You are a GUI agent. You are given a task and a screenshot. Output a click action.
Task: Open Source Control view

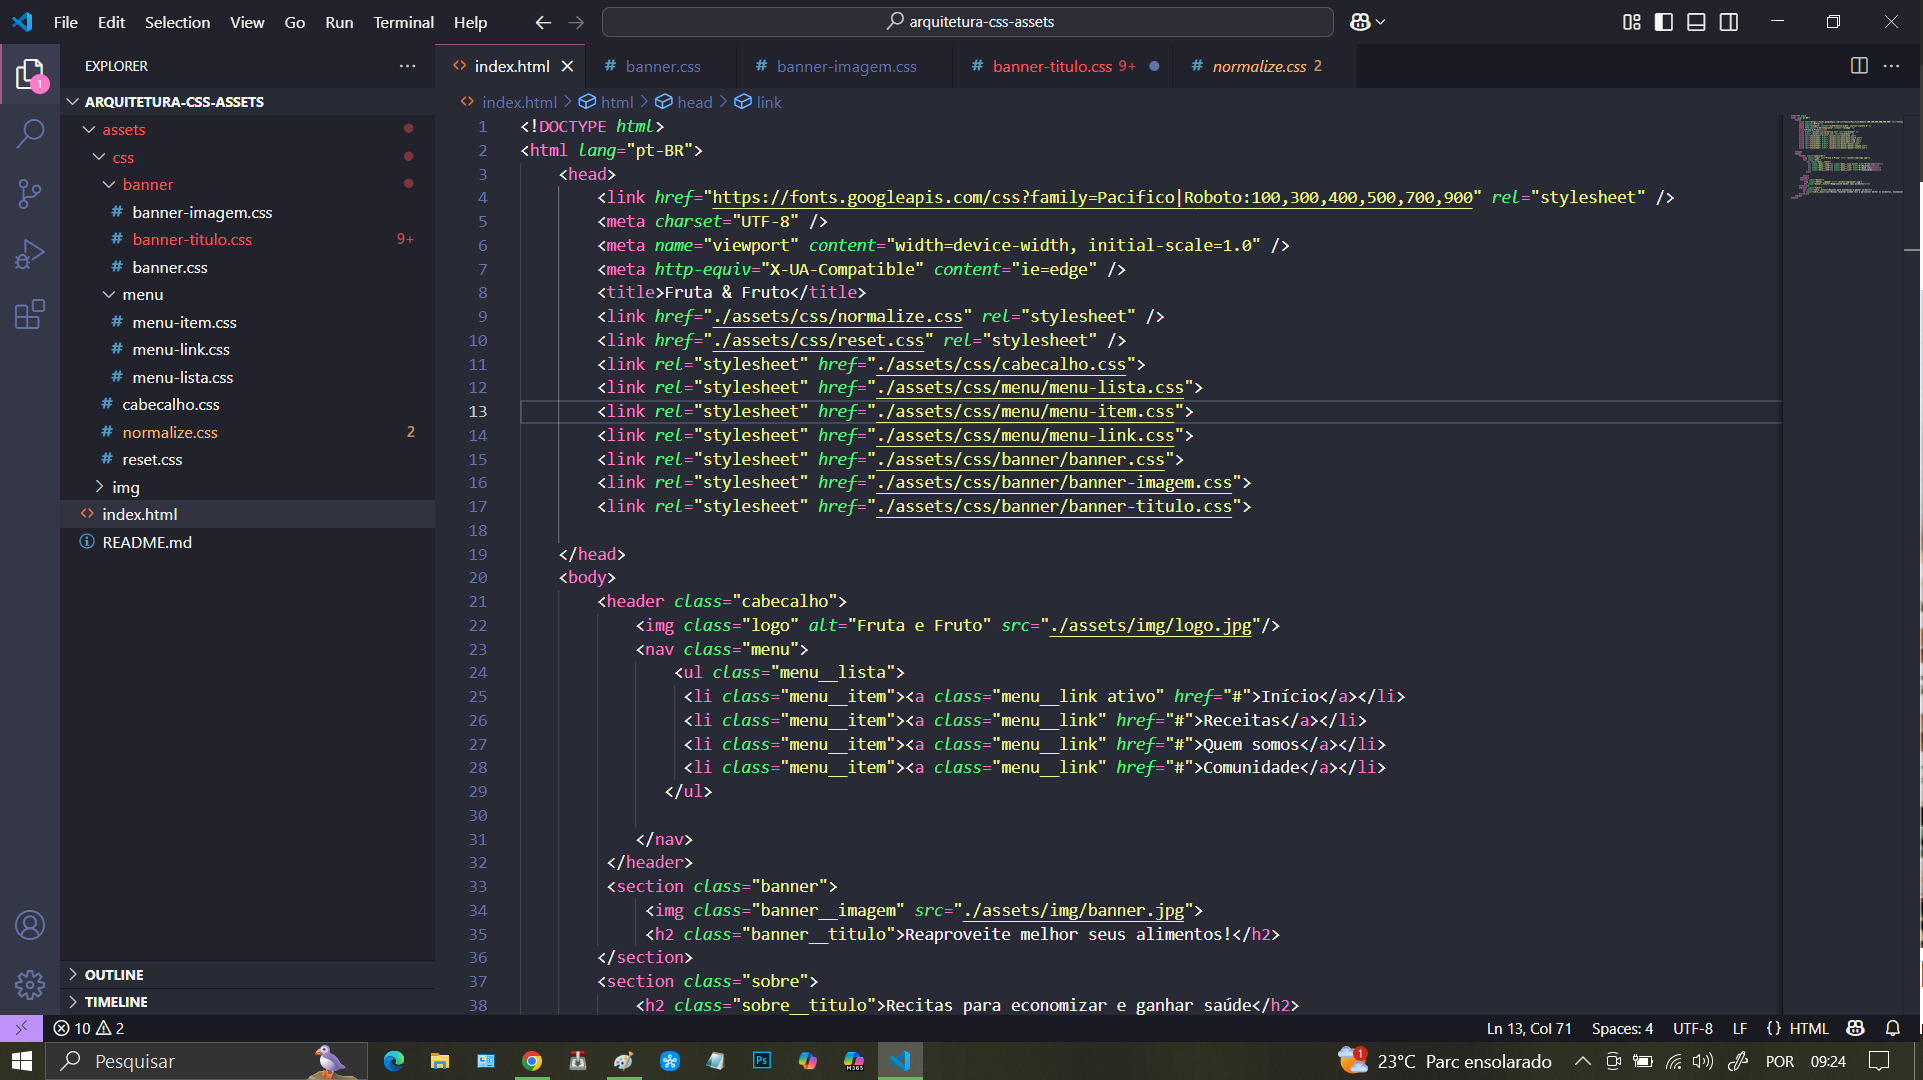(x=30, y=193)
